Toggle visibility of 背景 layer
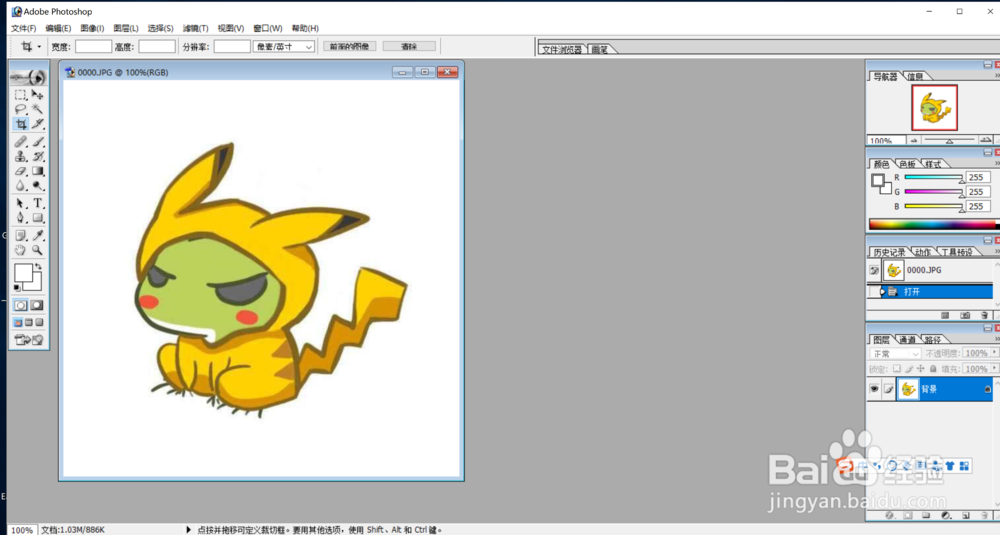The width and height of the screenshot is (1000, 535). [x=874, y=389]
